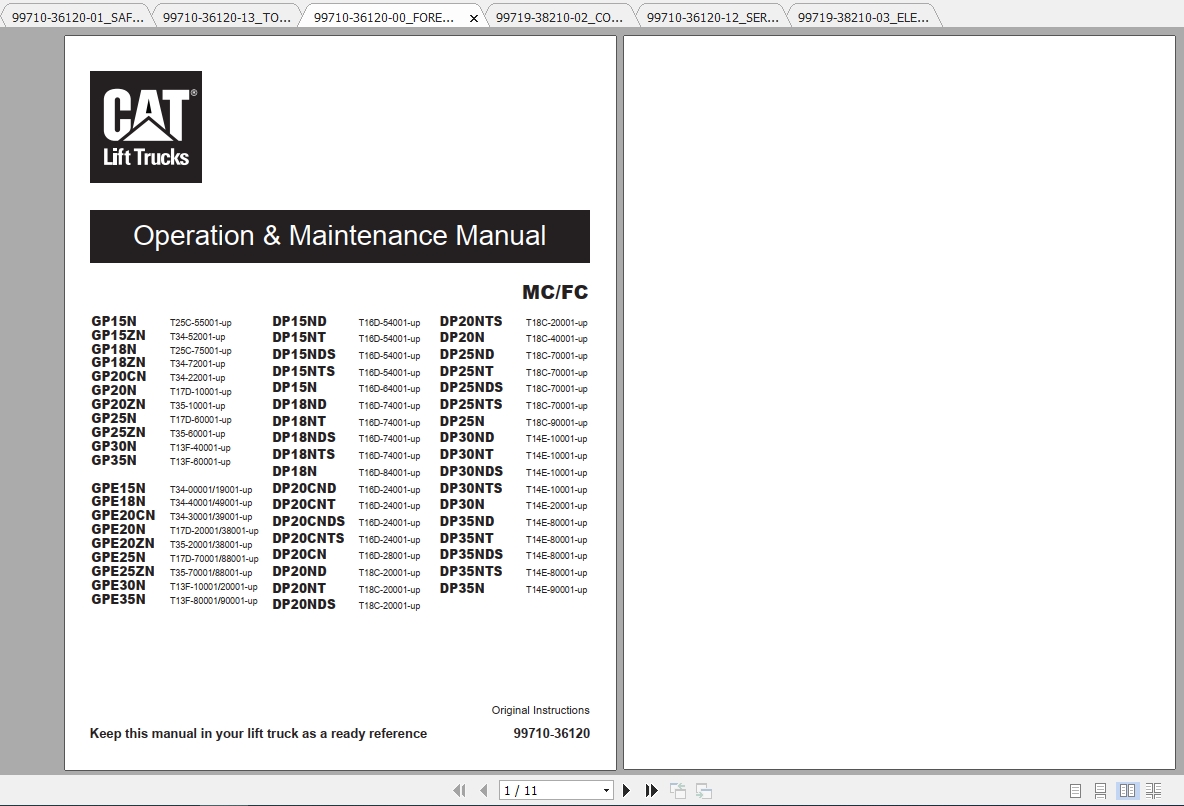Image resolution: width=1184 pixels, height=806 pixels.
Task: Click the DP30NTS model name
Action: coord(471,489)
